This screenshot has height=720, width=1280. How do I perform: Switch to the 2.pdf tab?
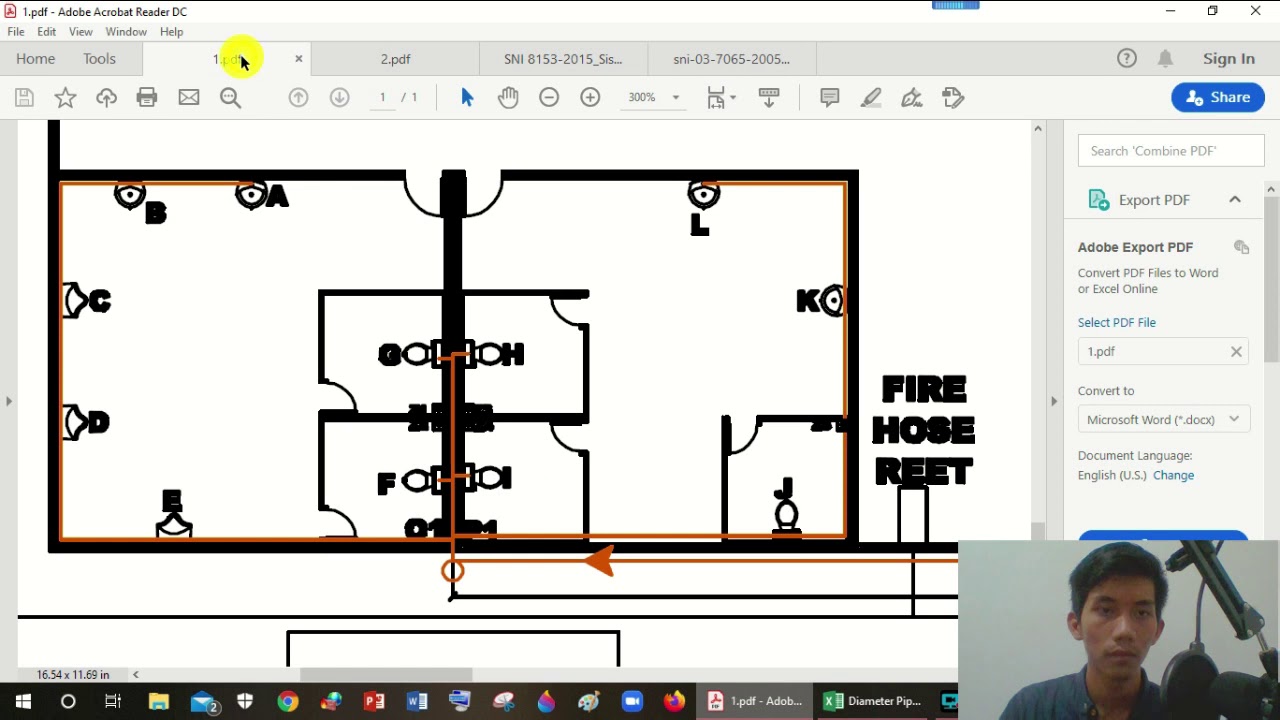tap(395, 59)
